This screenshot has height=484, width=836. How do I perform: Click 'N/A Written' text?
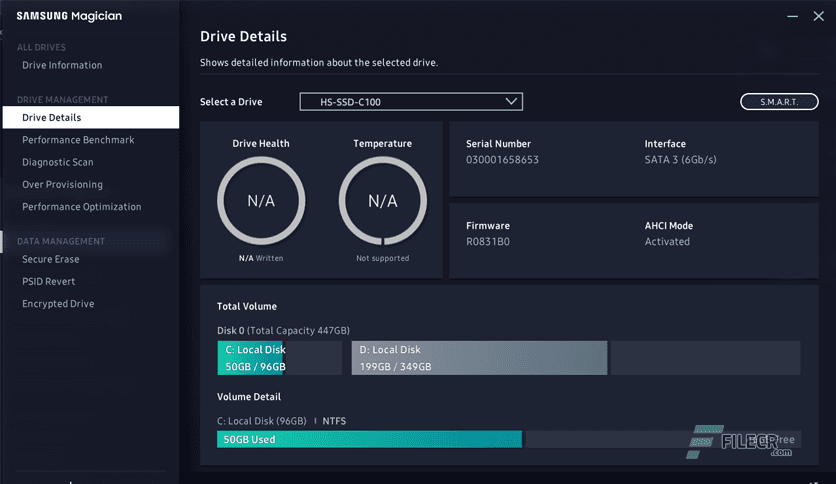click(x=261, y=258)
